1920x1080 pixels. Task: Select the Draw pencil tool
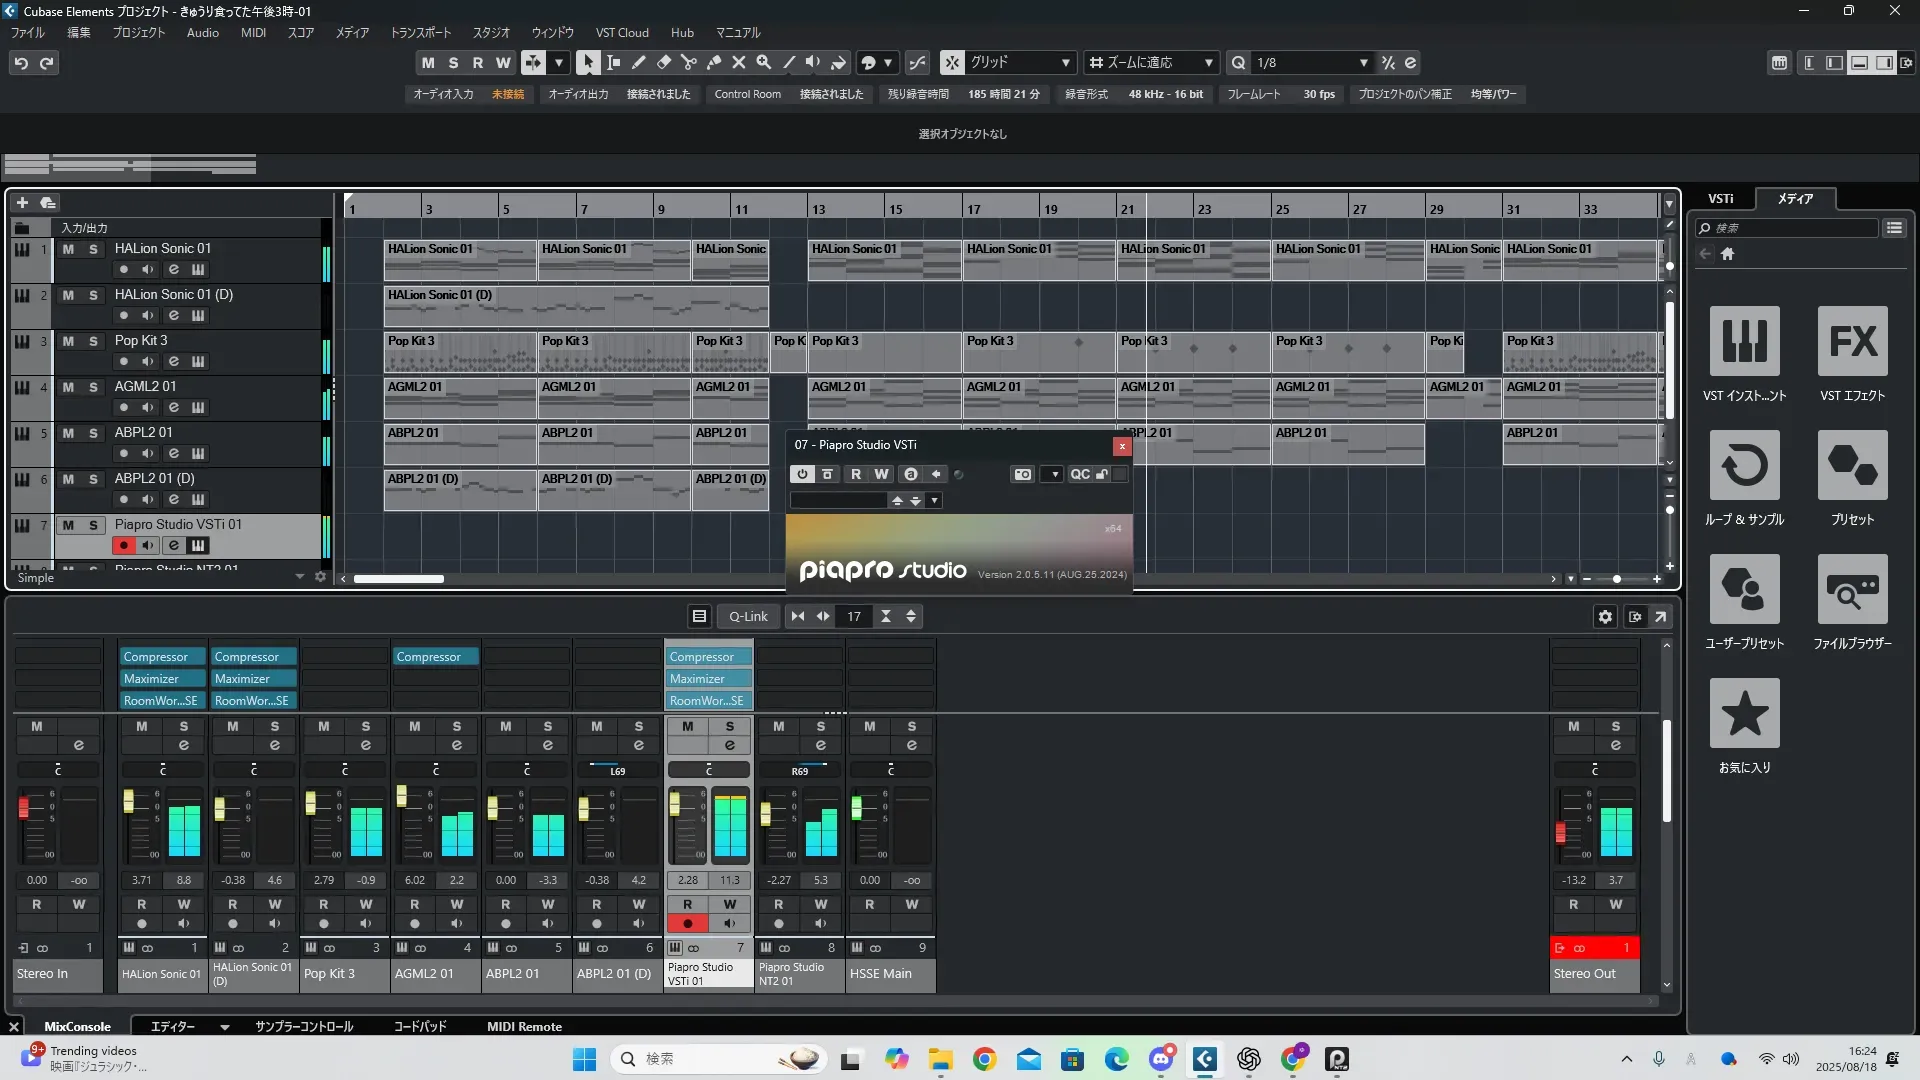click(x=638, y=62)
